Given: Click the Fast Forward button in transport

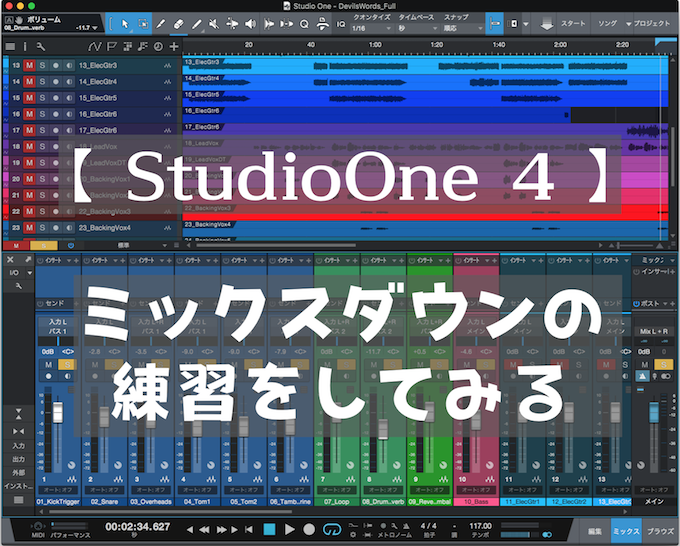Looking at the screenshot, I should (x=221, y=530).
